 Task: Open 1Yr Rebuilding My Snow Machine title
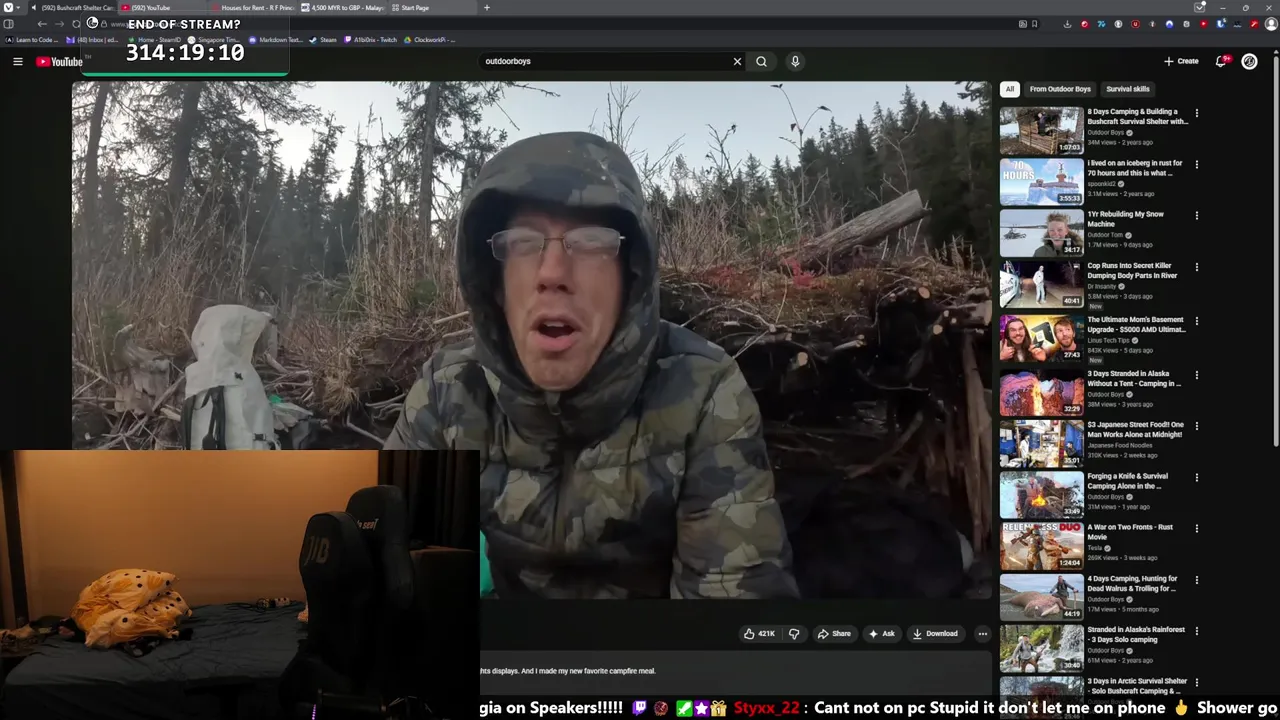(x=1125, y=219)
